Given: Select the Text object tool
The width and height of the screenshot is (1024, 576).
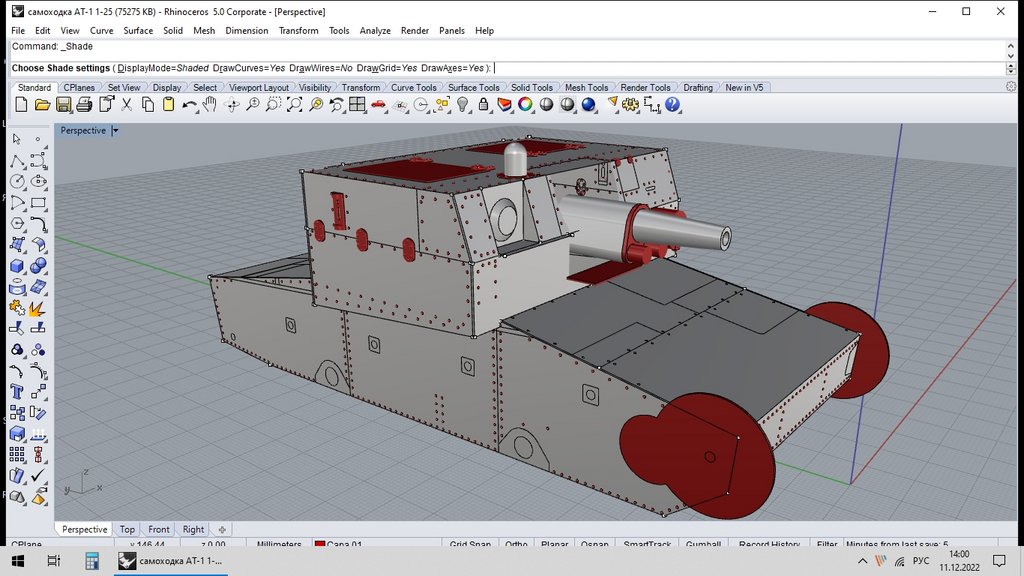Looking at the screenshot, I should (17, 391).
